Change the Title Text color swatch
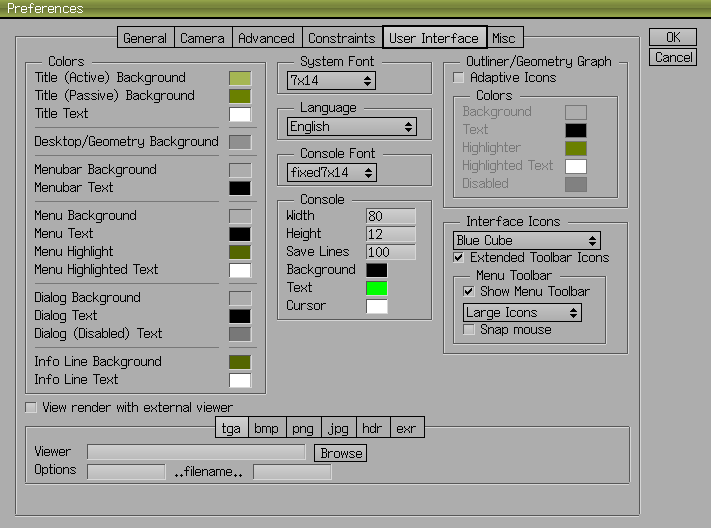The image size is (711, 528). point(240,114)
